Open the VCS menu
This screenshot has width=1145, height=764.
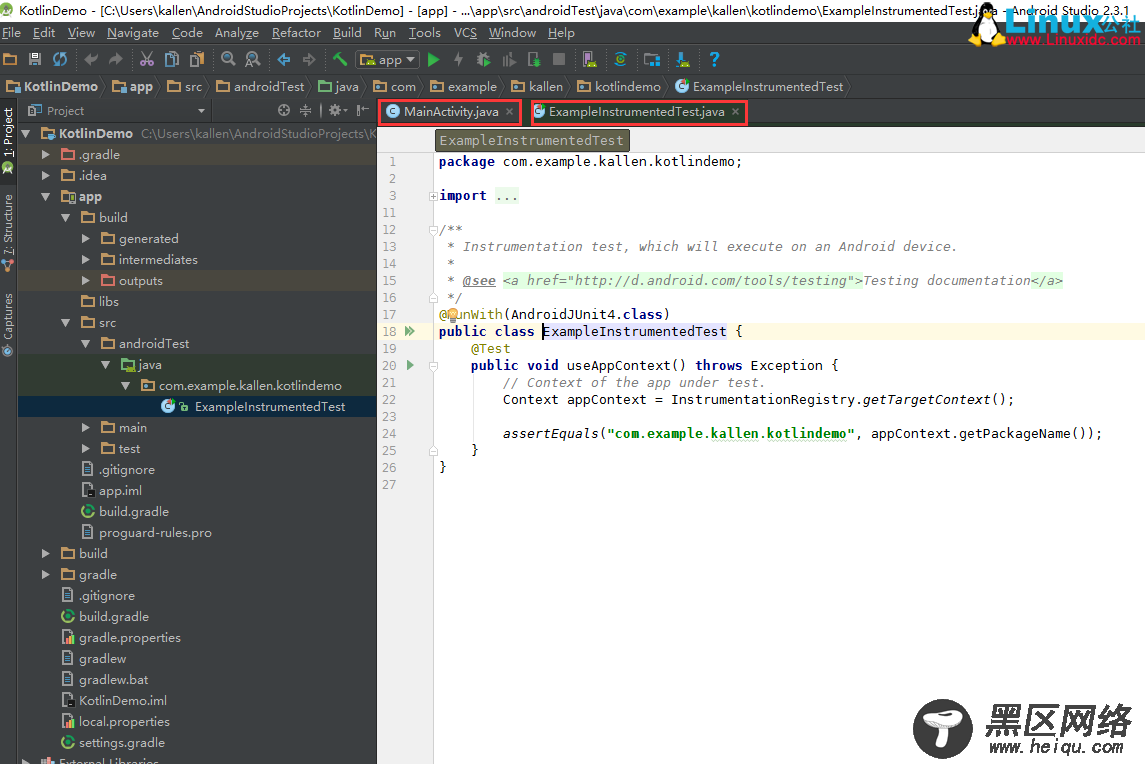click(x=465, y=33)
